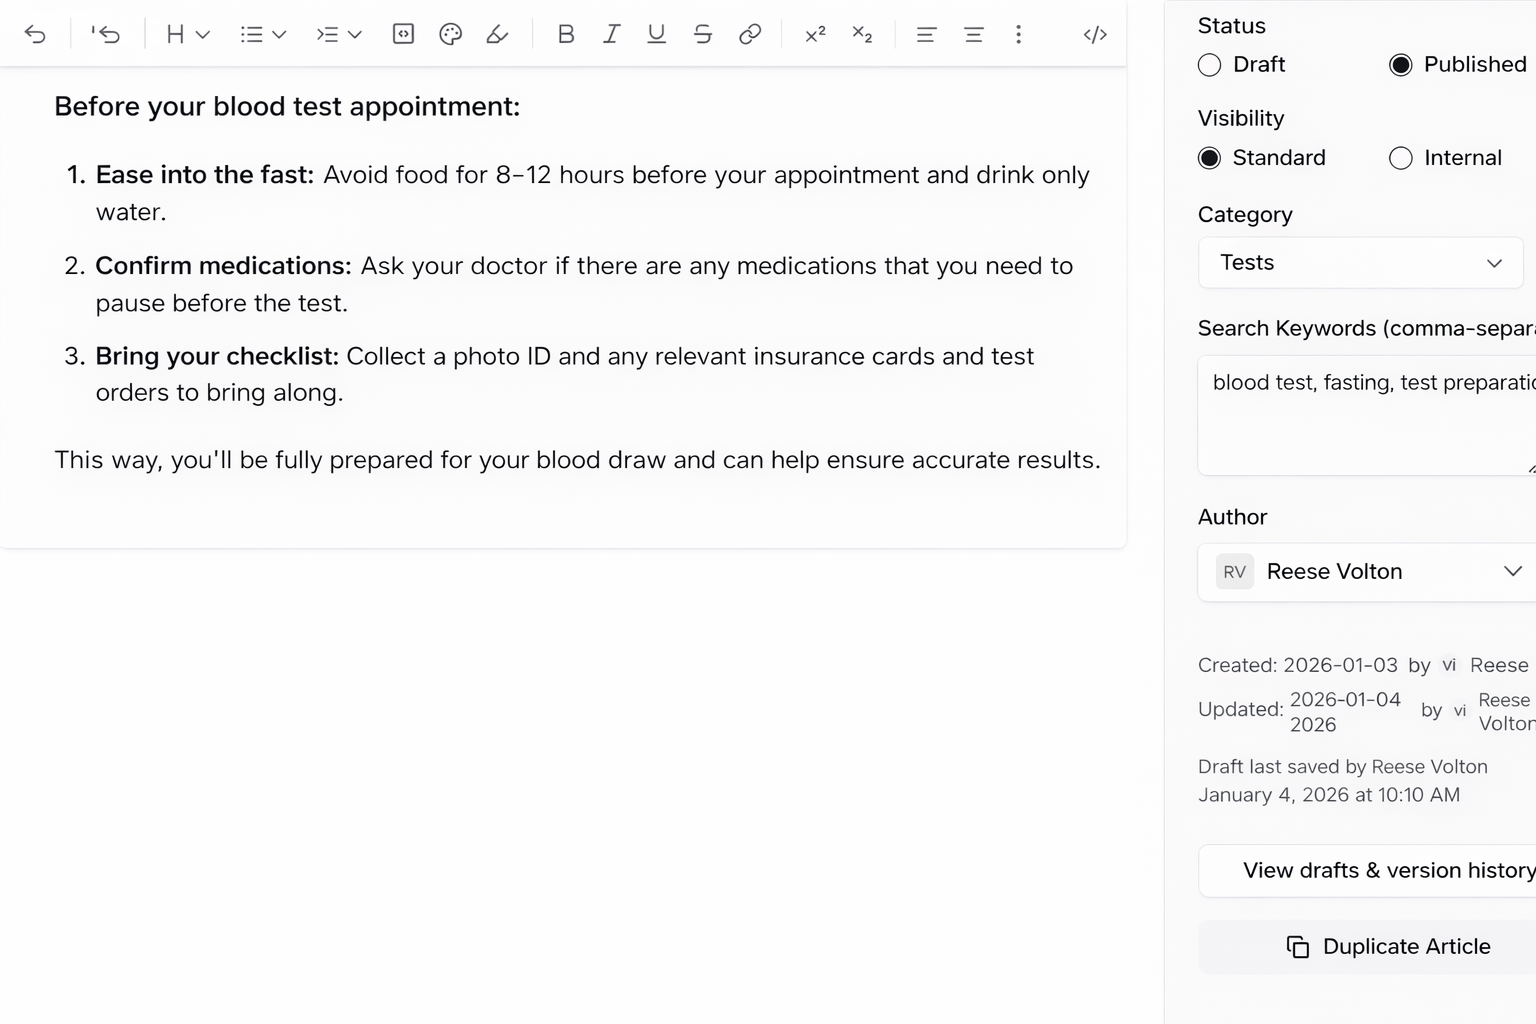Viewport: 1536px width, 1024px height.
Task: Click the Duplicate Article button
Action: tap(1367, 947)
